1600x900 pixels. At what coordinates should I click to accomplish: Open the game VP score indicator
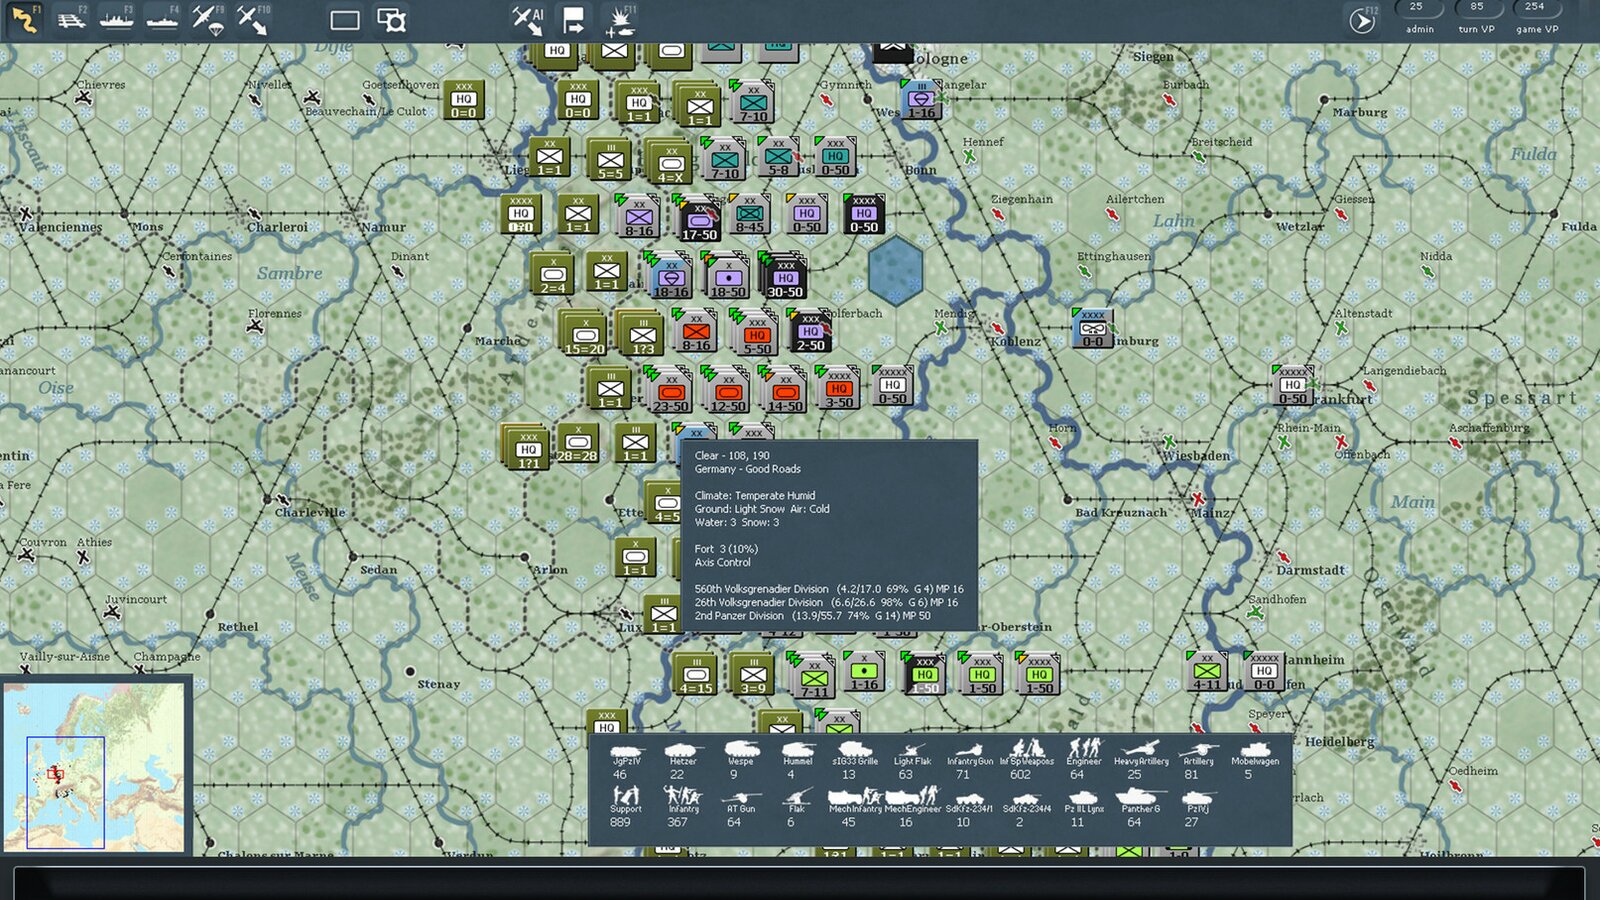click(x=1536, y=17)
